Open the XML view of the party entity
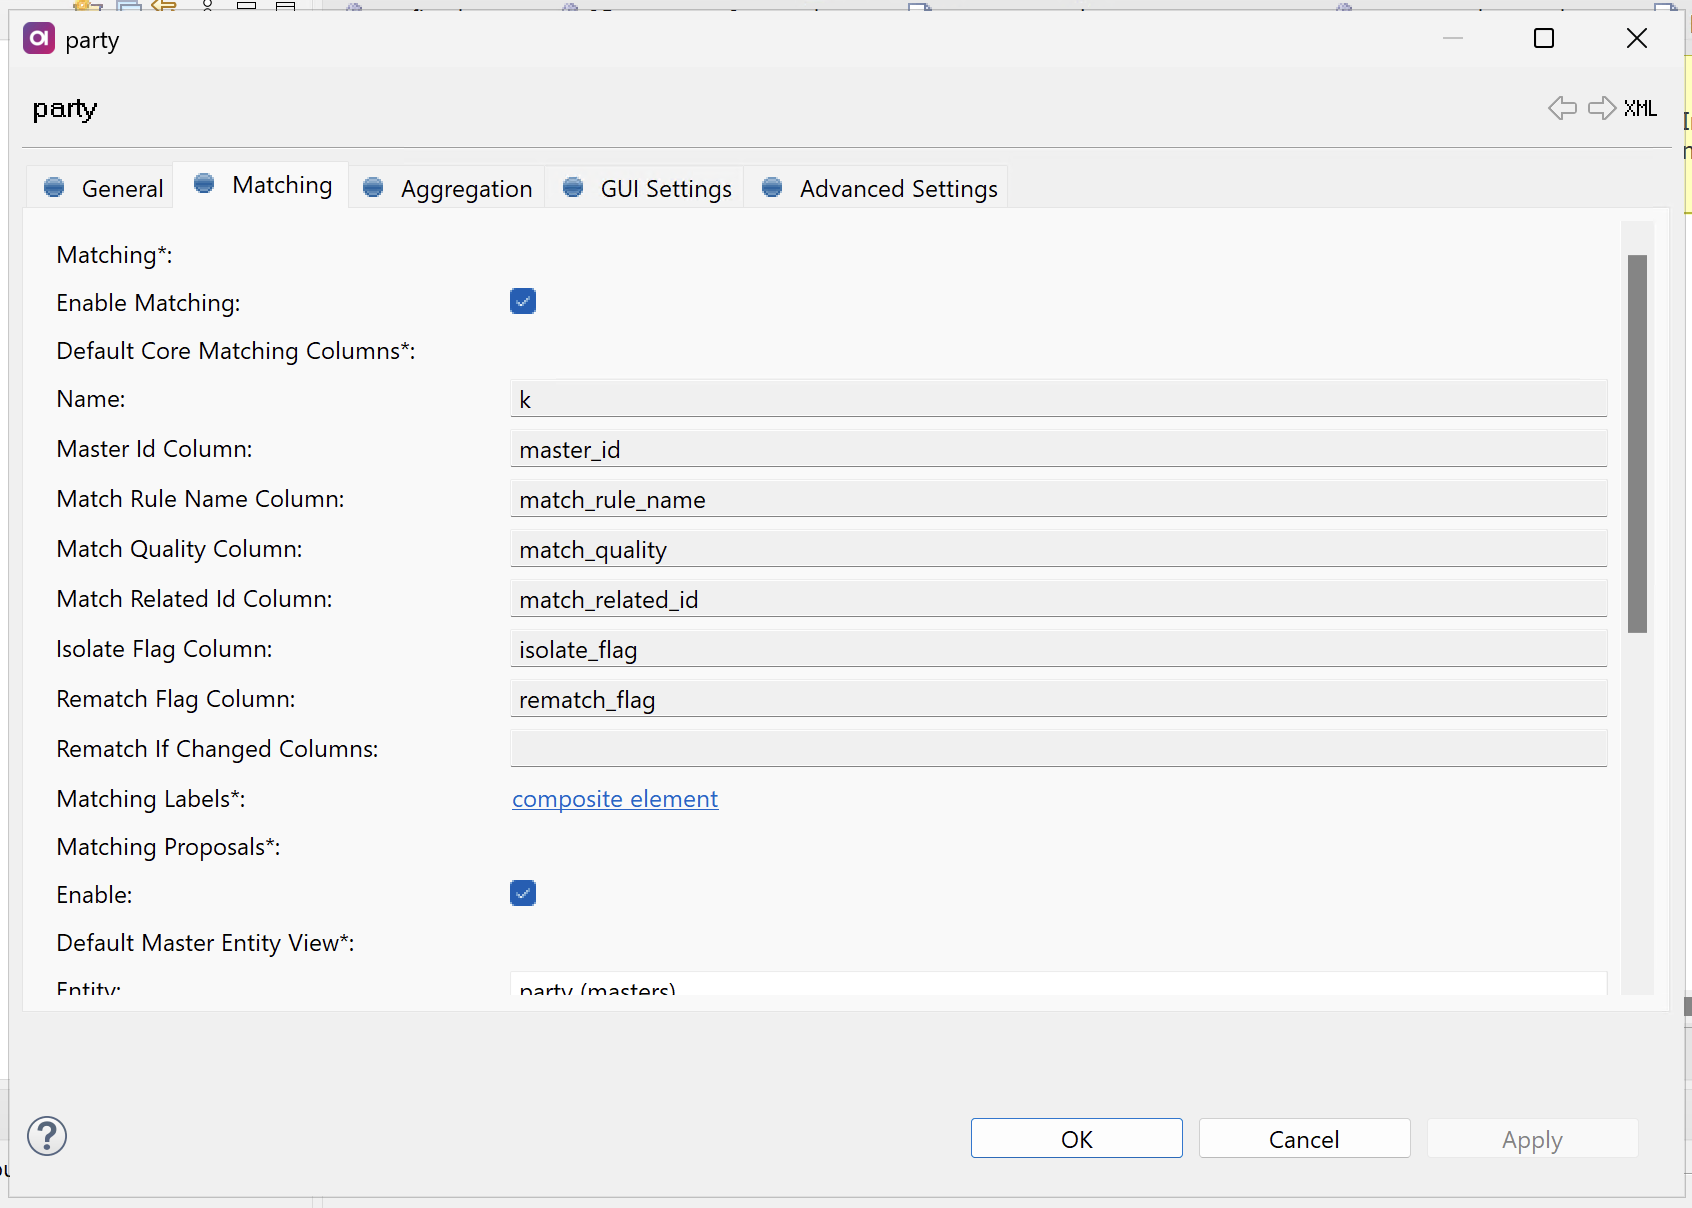This screenshot has width=1692, height=1208. tap(1639, 108)
